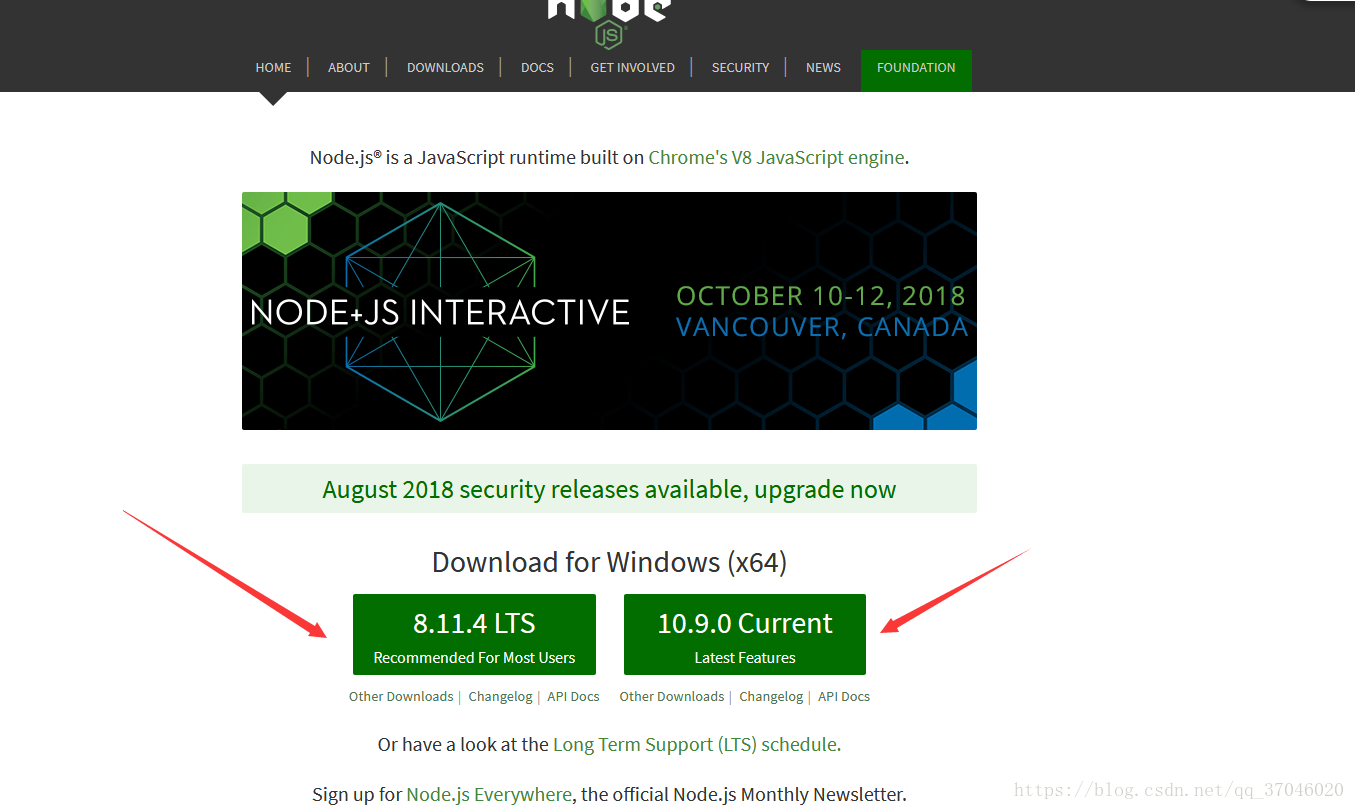The height and width of the screenshot is (810, 1355).
Task: Click the Node+JS Interactive banner image
Action: (x=609, y=311)
